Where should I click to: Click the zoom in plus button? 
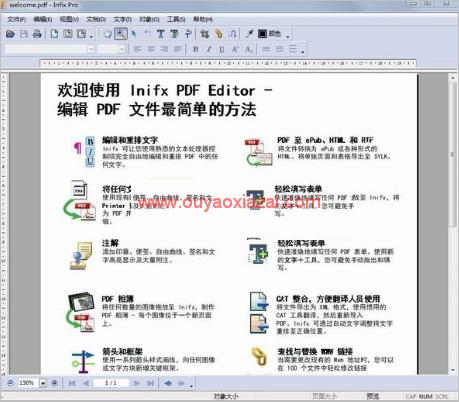coord(55,383)
